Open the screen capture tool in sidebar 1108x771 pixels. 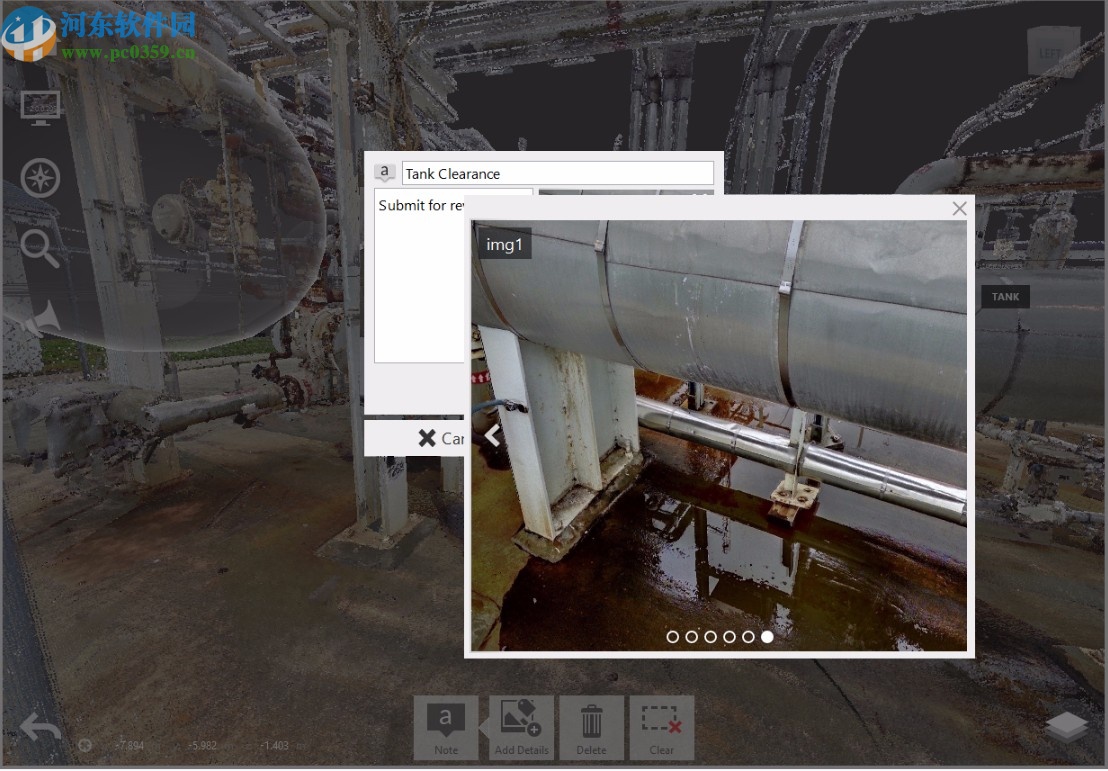pyautogui.click(x=39, y=107)
